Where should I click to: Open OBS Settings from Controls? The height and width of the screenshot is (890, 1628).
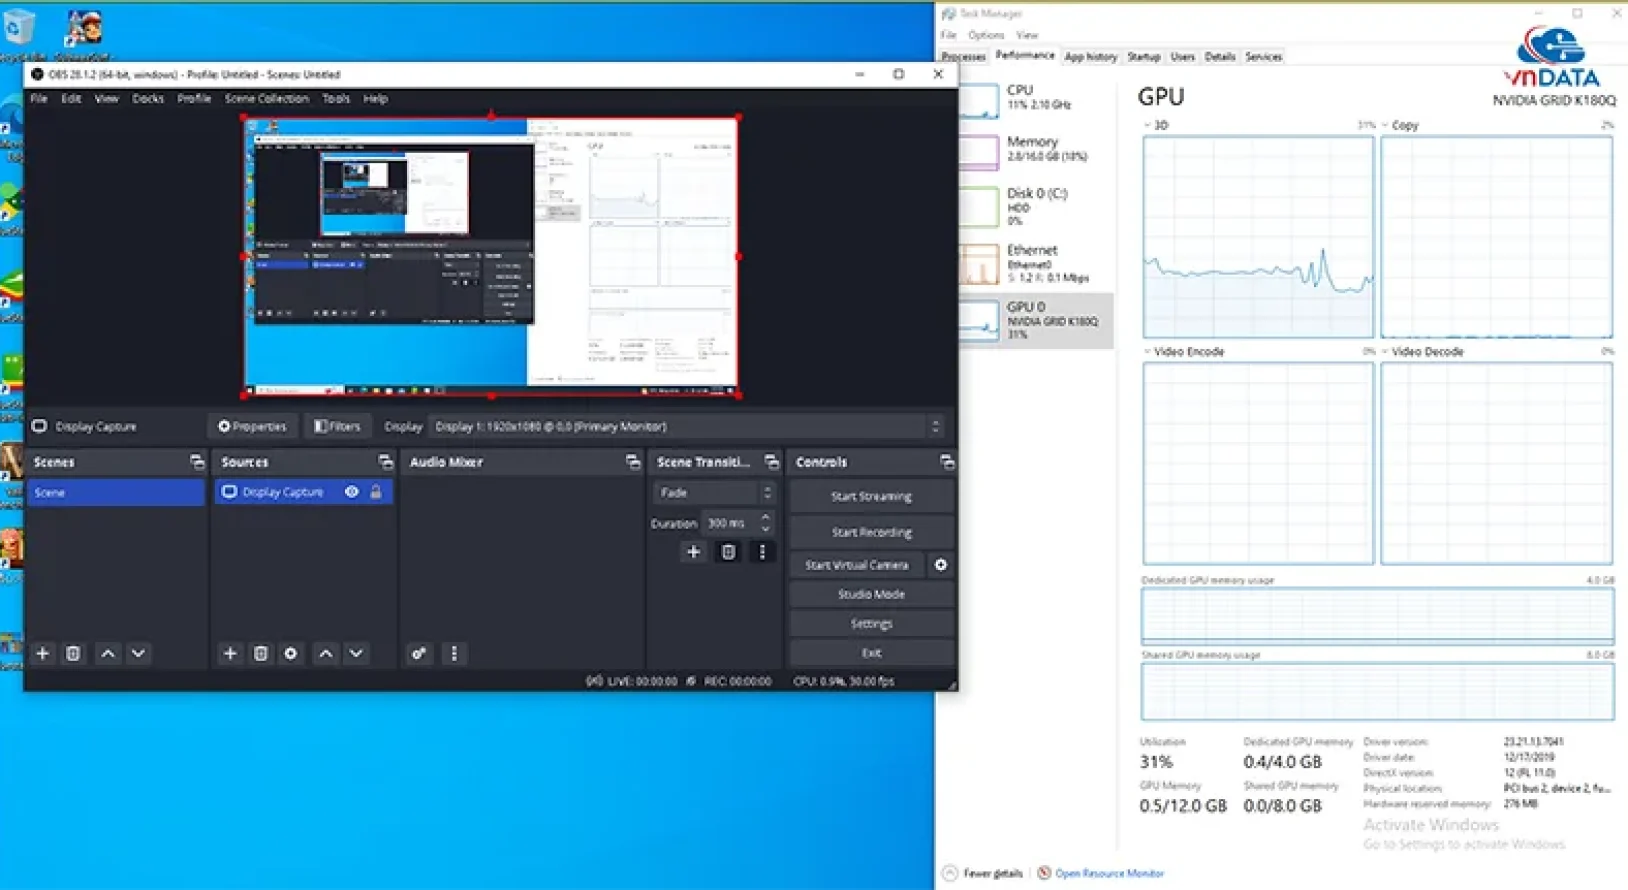[871, 623]
